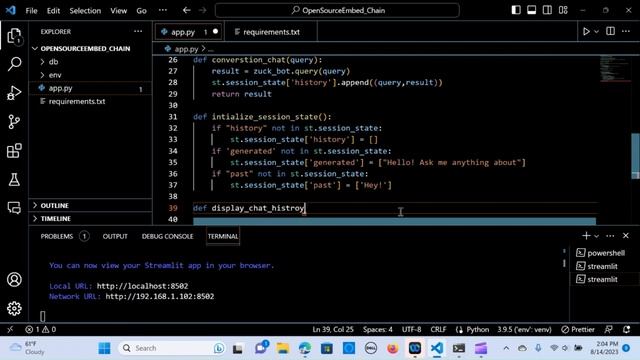640x360 pixels.
Task: Open the Selection menu
Action: tap(85, 11)
